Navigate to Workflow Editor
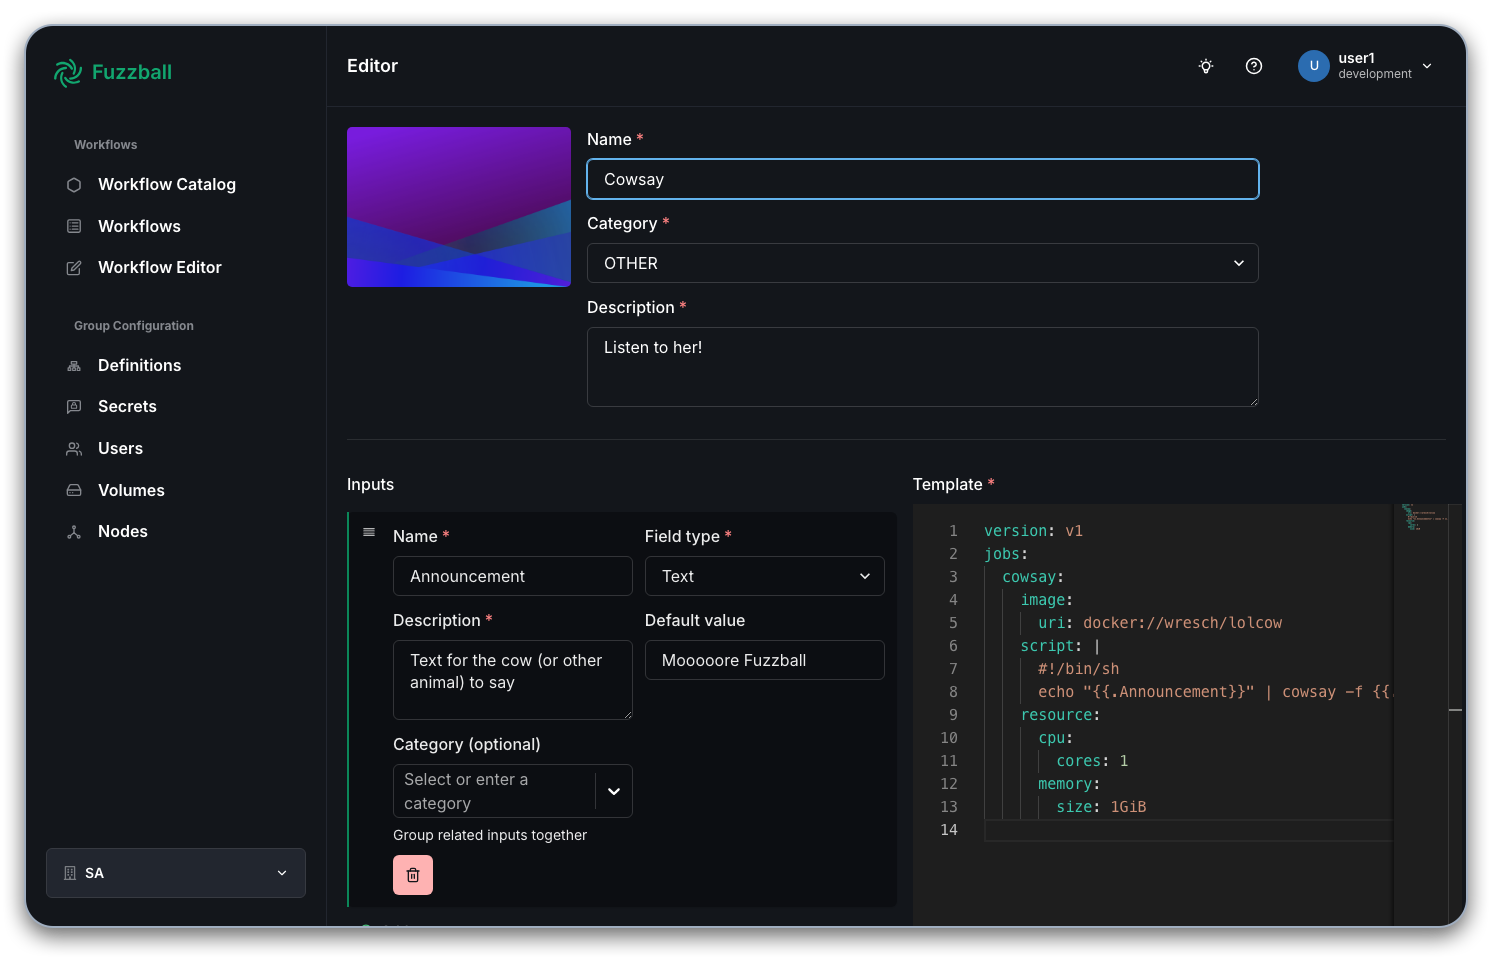Screen dimensions: 1492x960 160,268
